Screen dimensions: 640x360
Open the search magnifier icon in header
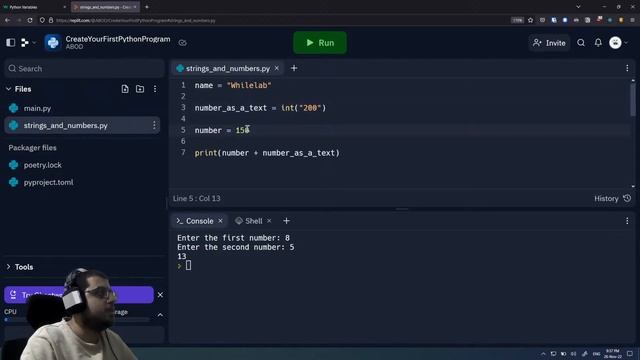581,43
